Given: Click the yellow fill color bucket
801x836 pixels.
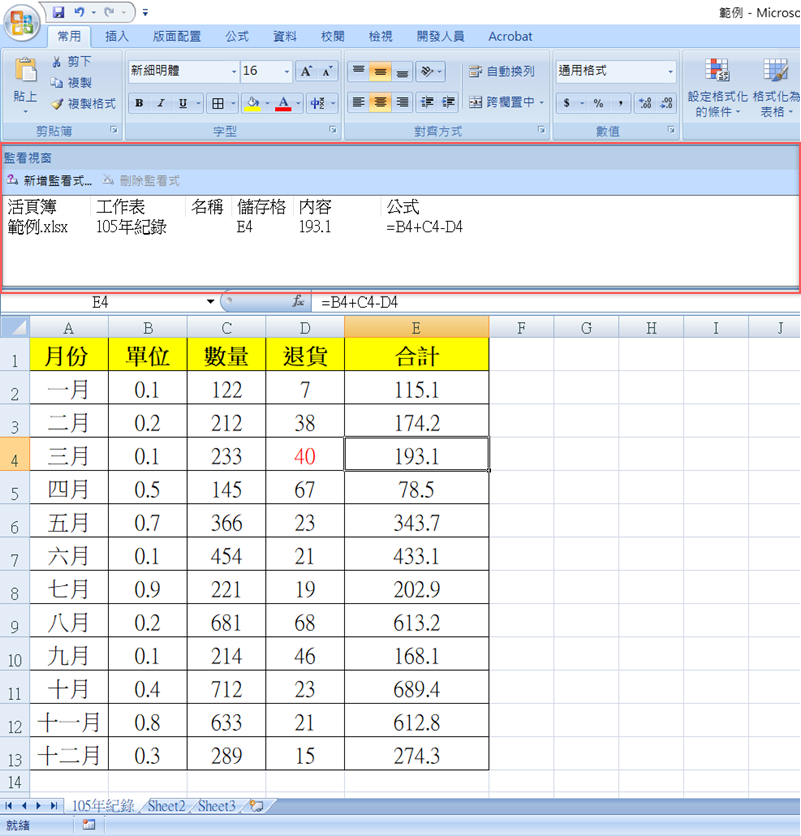Looking at the screenshot, I should [252, 103].
